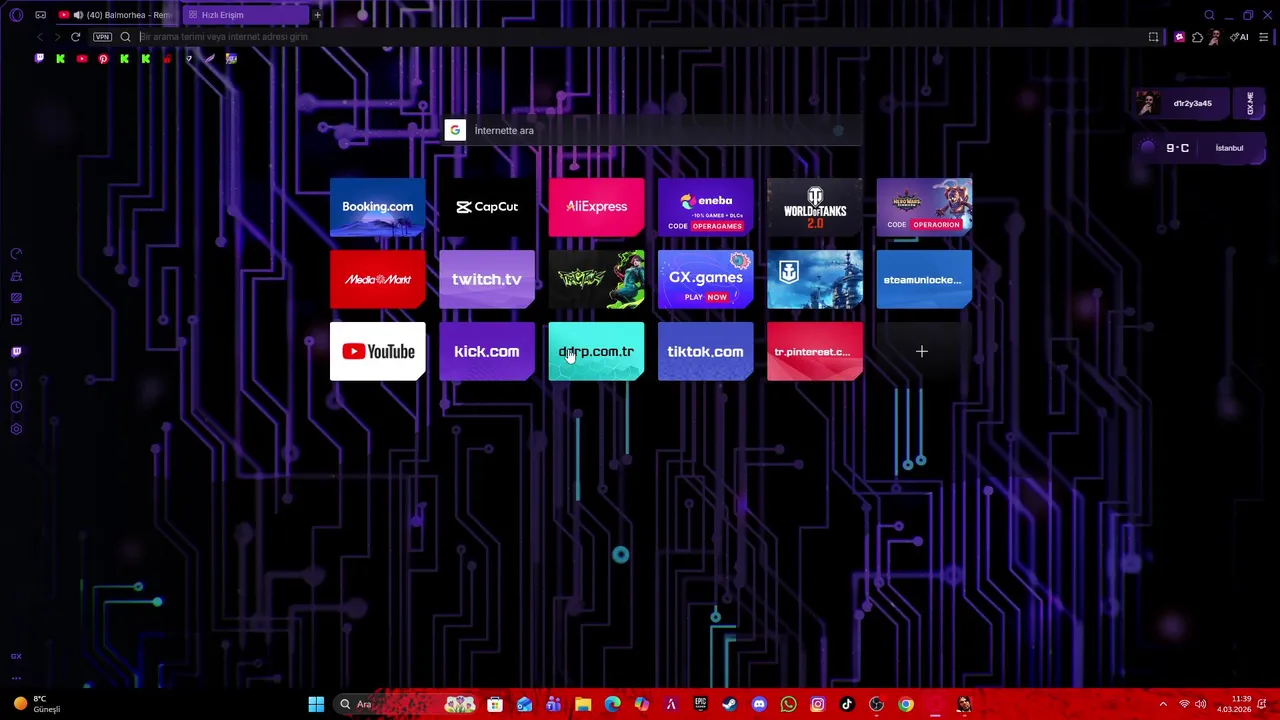The width and height of the screenshot is (1280, 720).
Task: Launch Steam from taskbar
Action: (x=730, y=705)
